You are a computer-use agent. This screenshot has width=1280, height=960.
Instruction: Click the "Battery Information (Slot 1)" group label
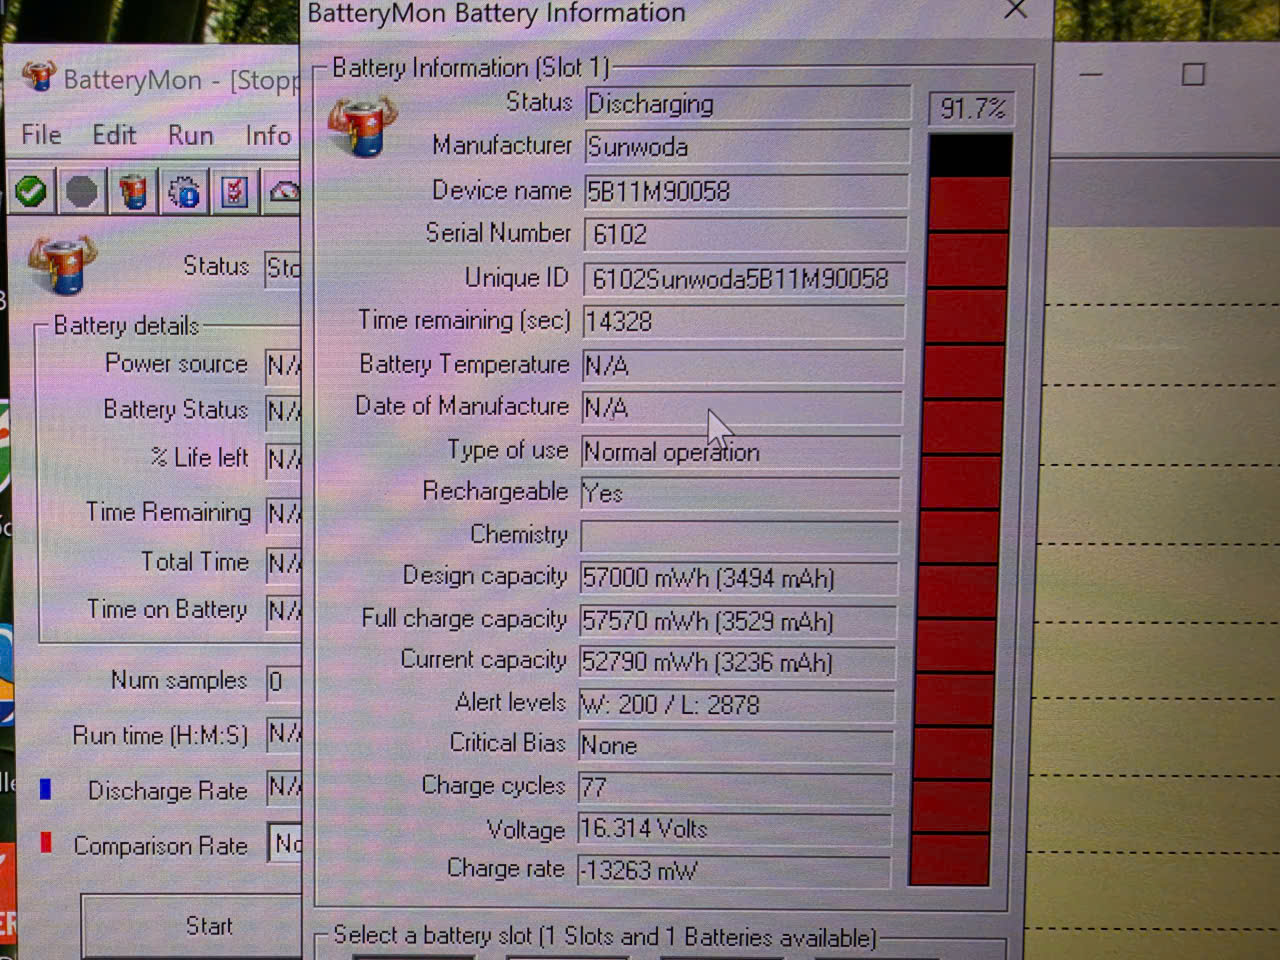click(470, 68)
